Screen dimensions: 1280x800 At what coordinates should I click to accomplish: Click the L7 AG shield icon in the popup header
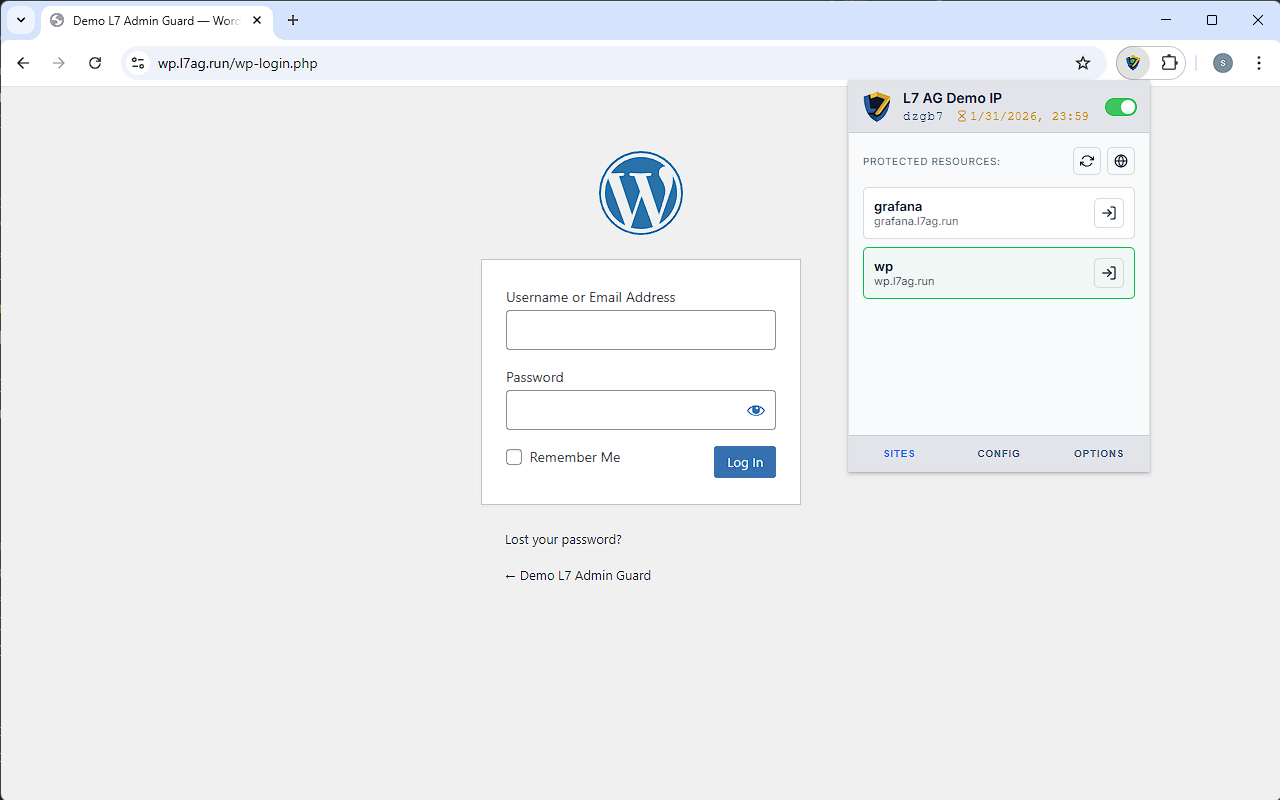pyautogui.click(x=876, y=107)
